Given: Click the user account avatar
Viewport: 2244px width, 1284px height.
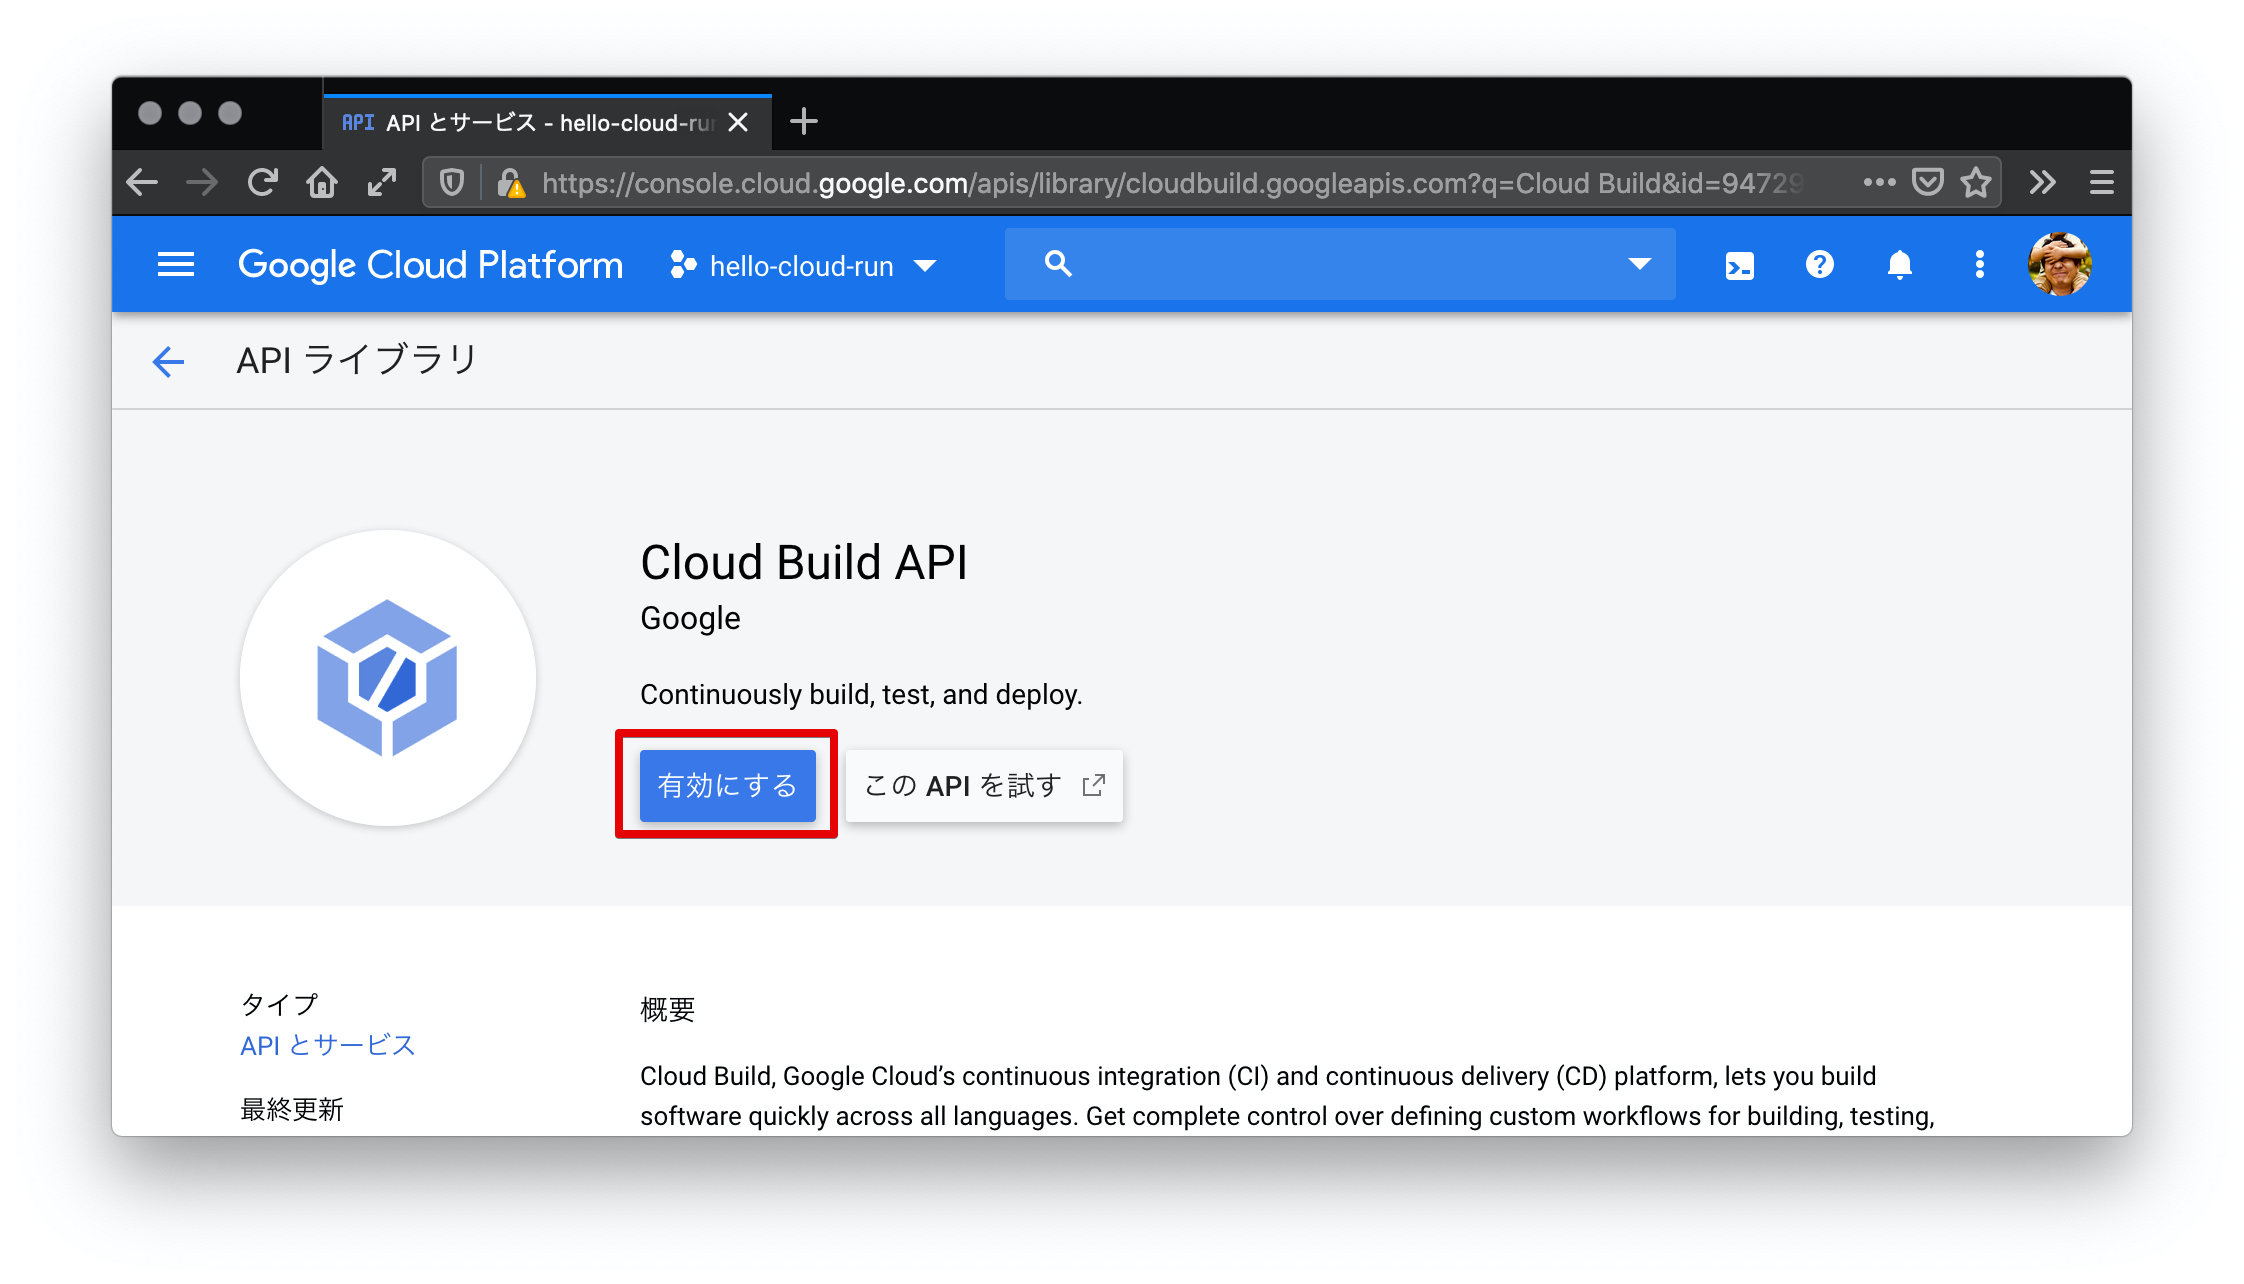Looking at the screenshot, I should pos(2059,265).
